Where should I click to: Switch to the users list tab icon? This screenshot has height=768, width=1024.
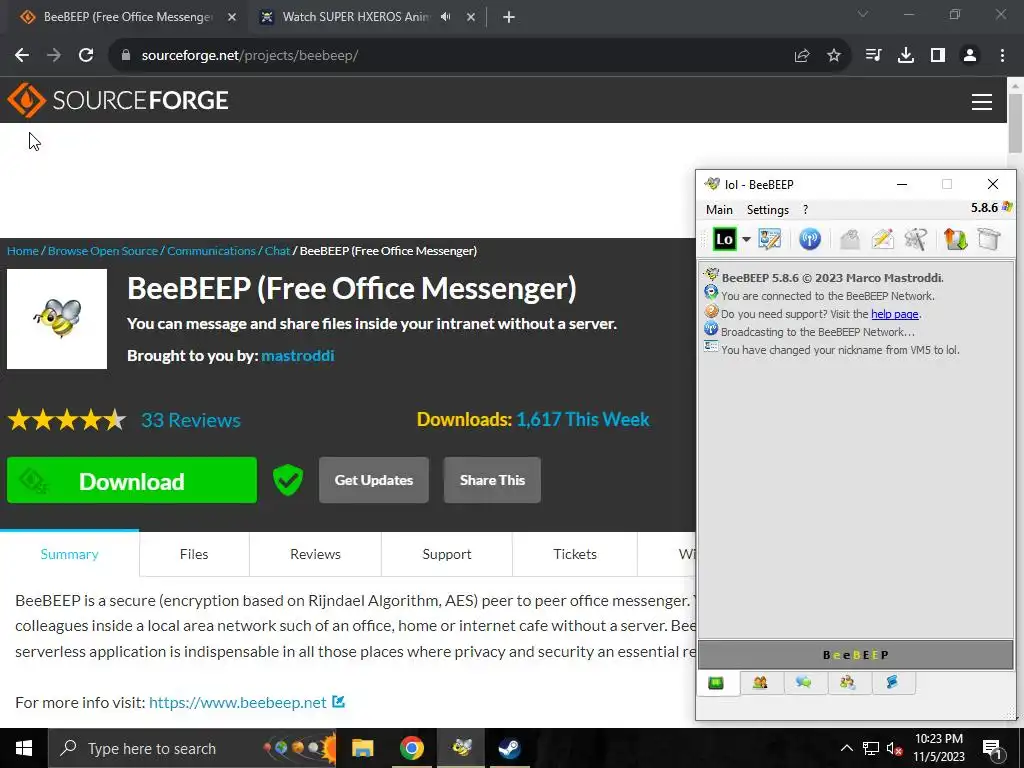tap(760, 682)
